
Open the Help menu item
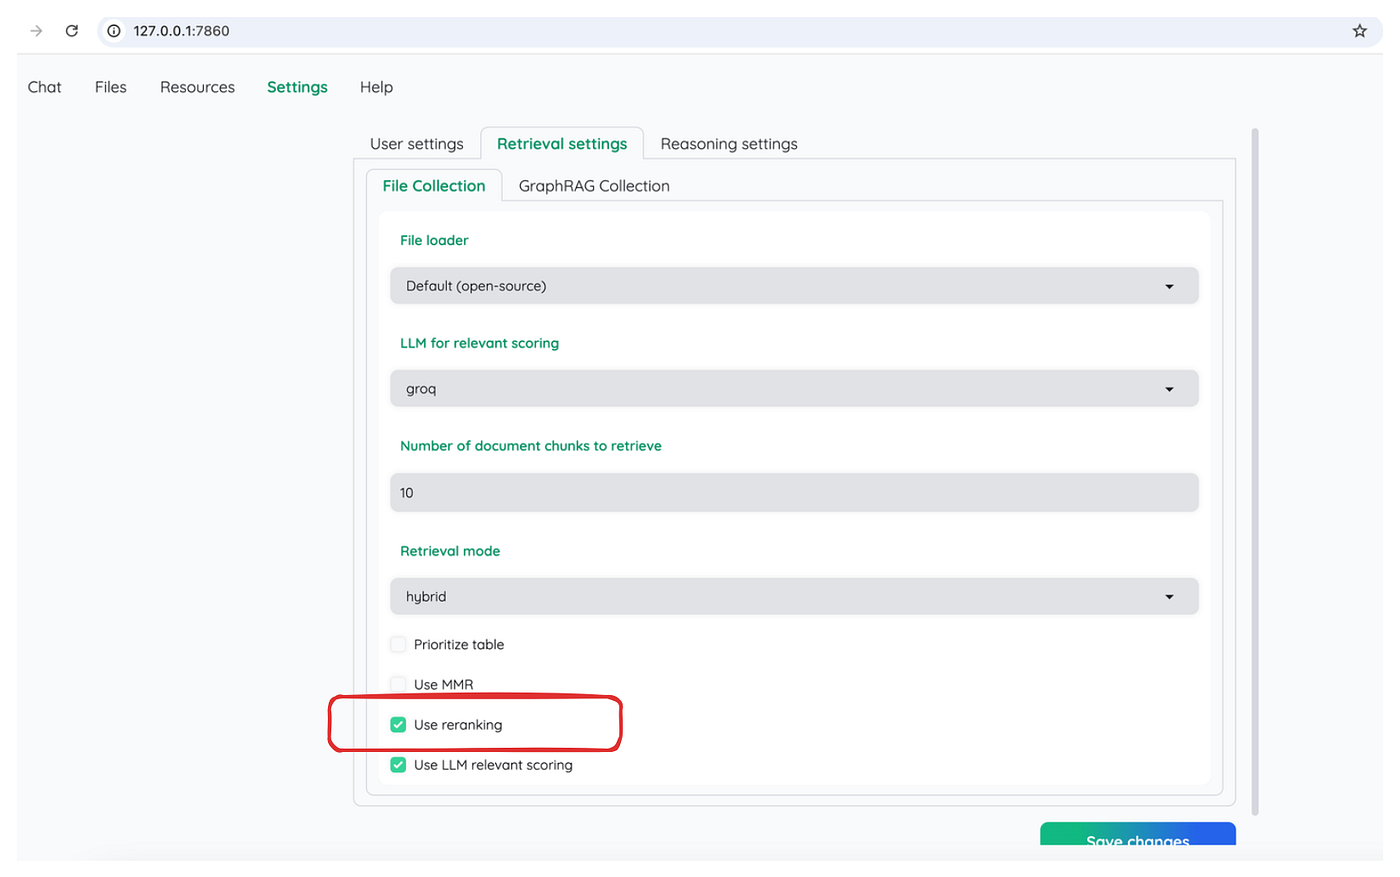[x=376, y=87]
